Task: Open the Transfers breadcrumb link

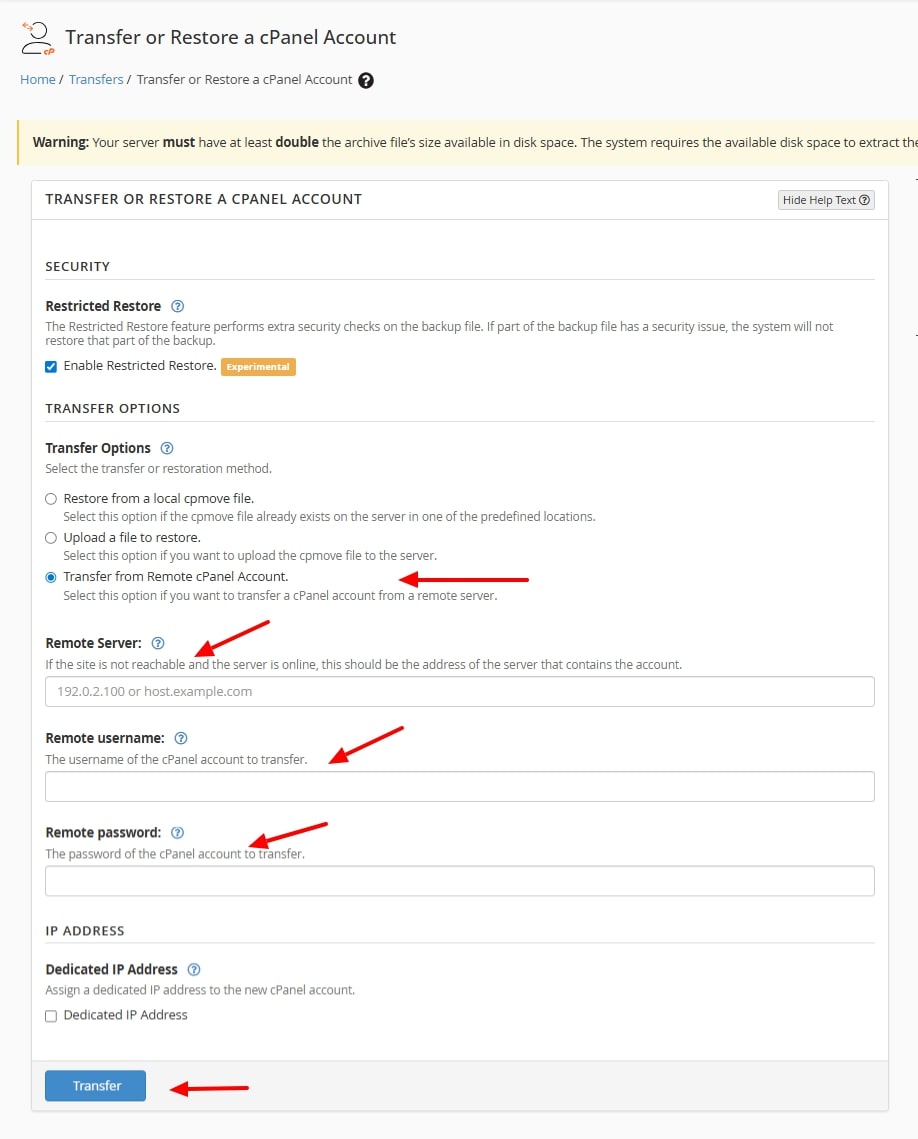Action: pos(96,80)
